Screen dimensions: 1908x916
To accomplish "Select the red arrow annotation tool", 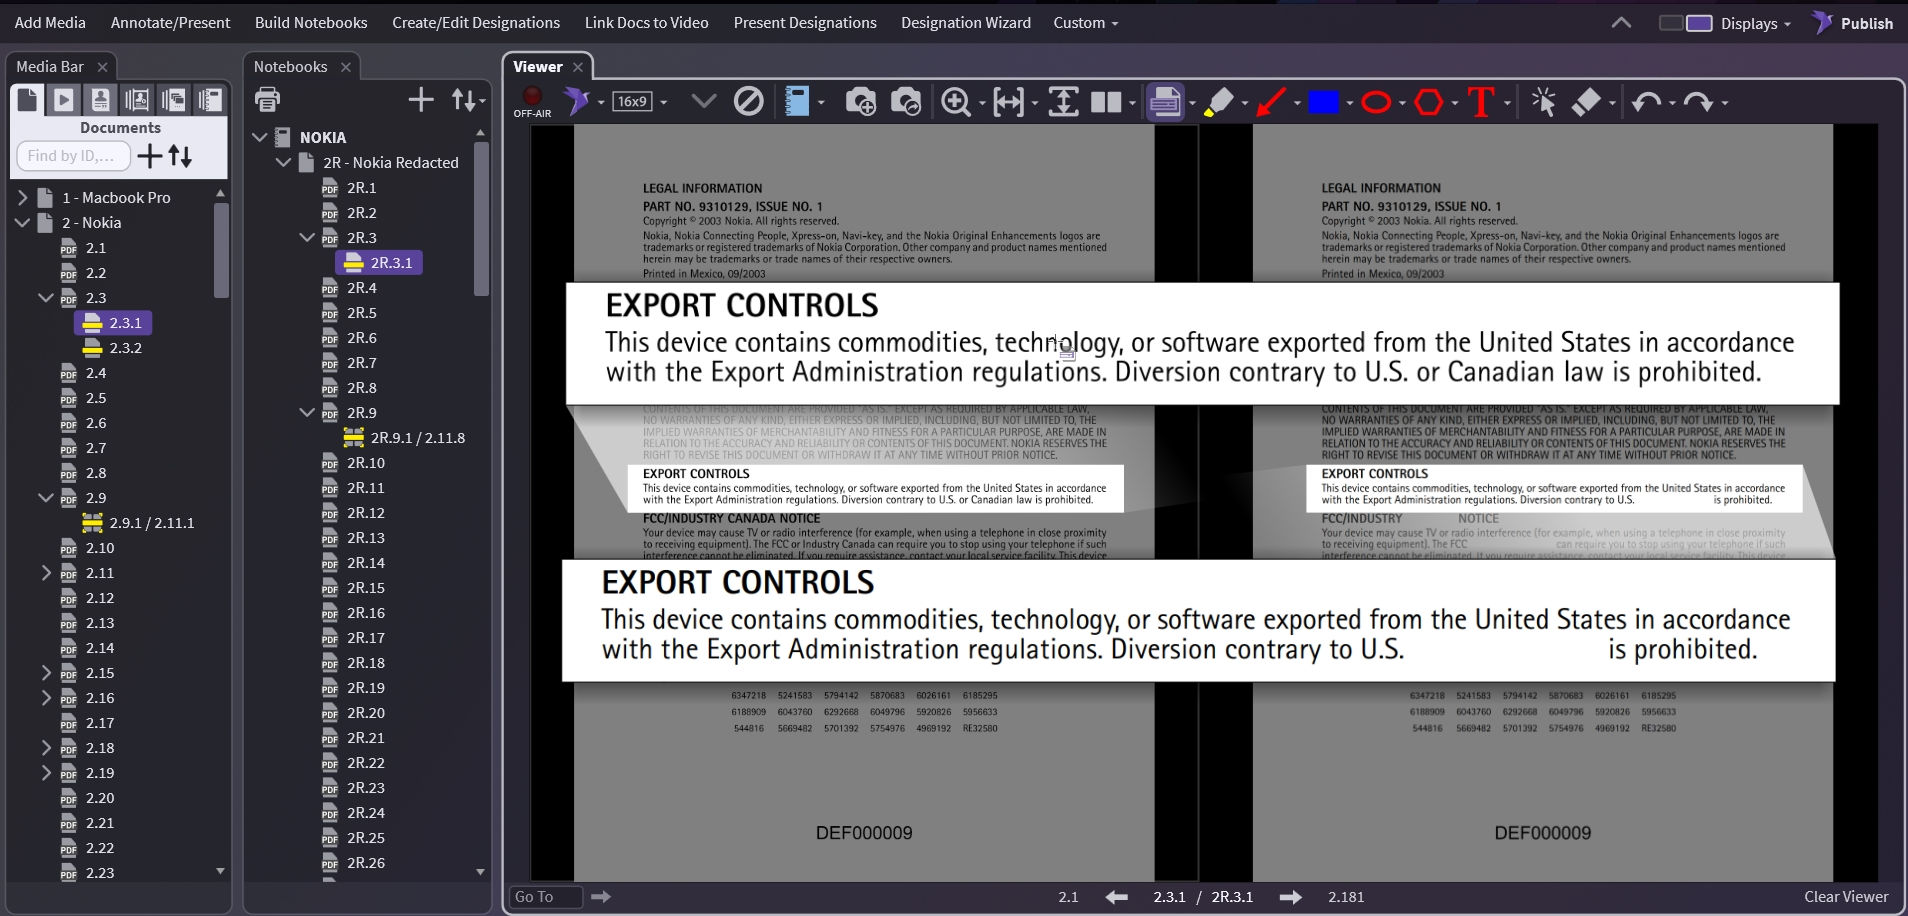I will pos(1271,102).
